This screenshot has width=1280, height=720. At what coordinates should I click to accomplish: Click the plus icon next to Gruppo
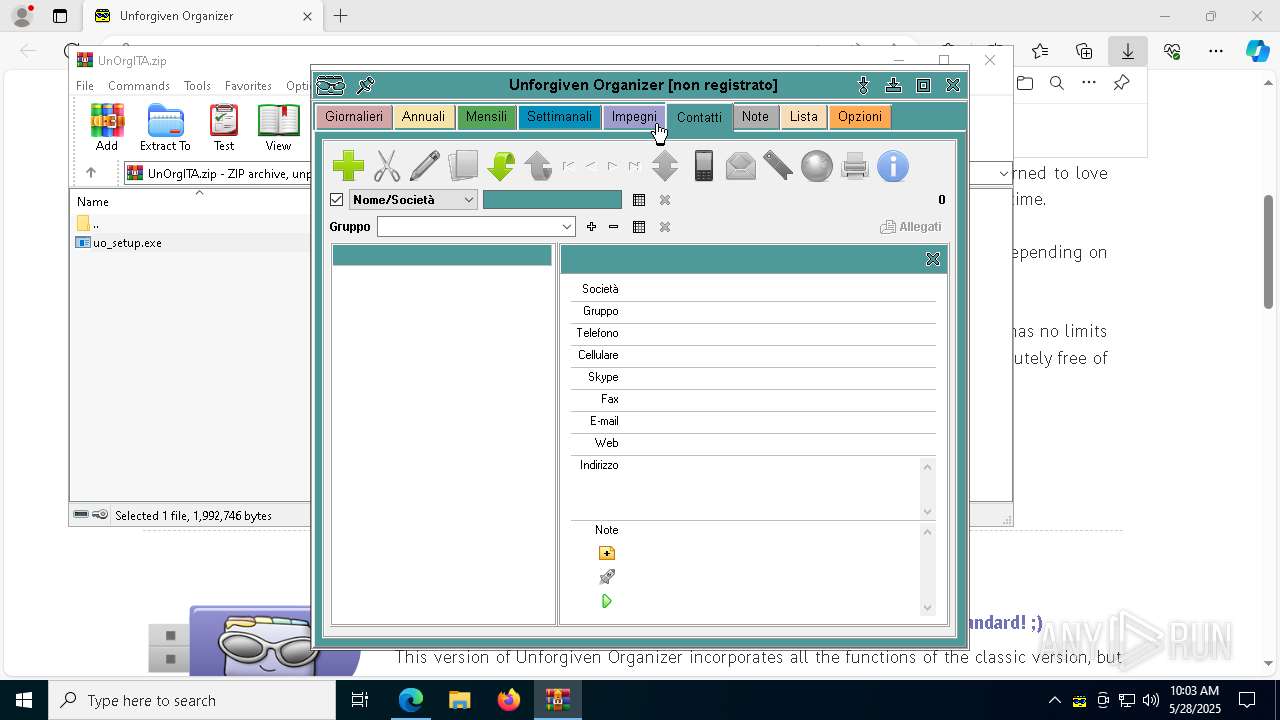coord(591,227)
